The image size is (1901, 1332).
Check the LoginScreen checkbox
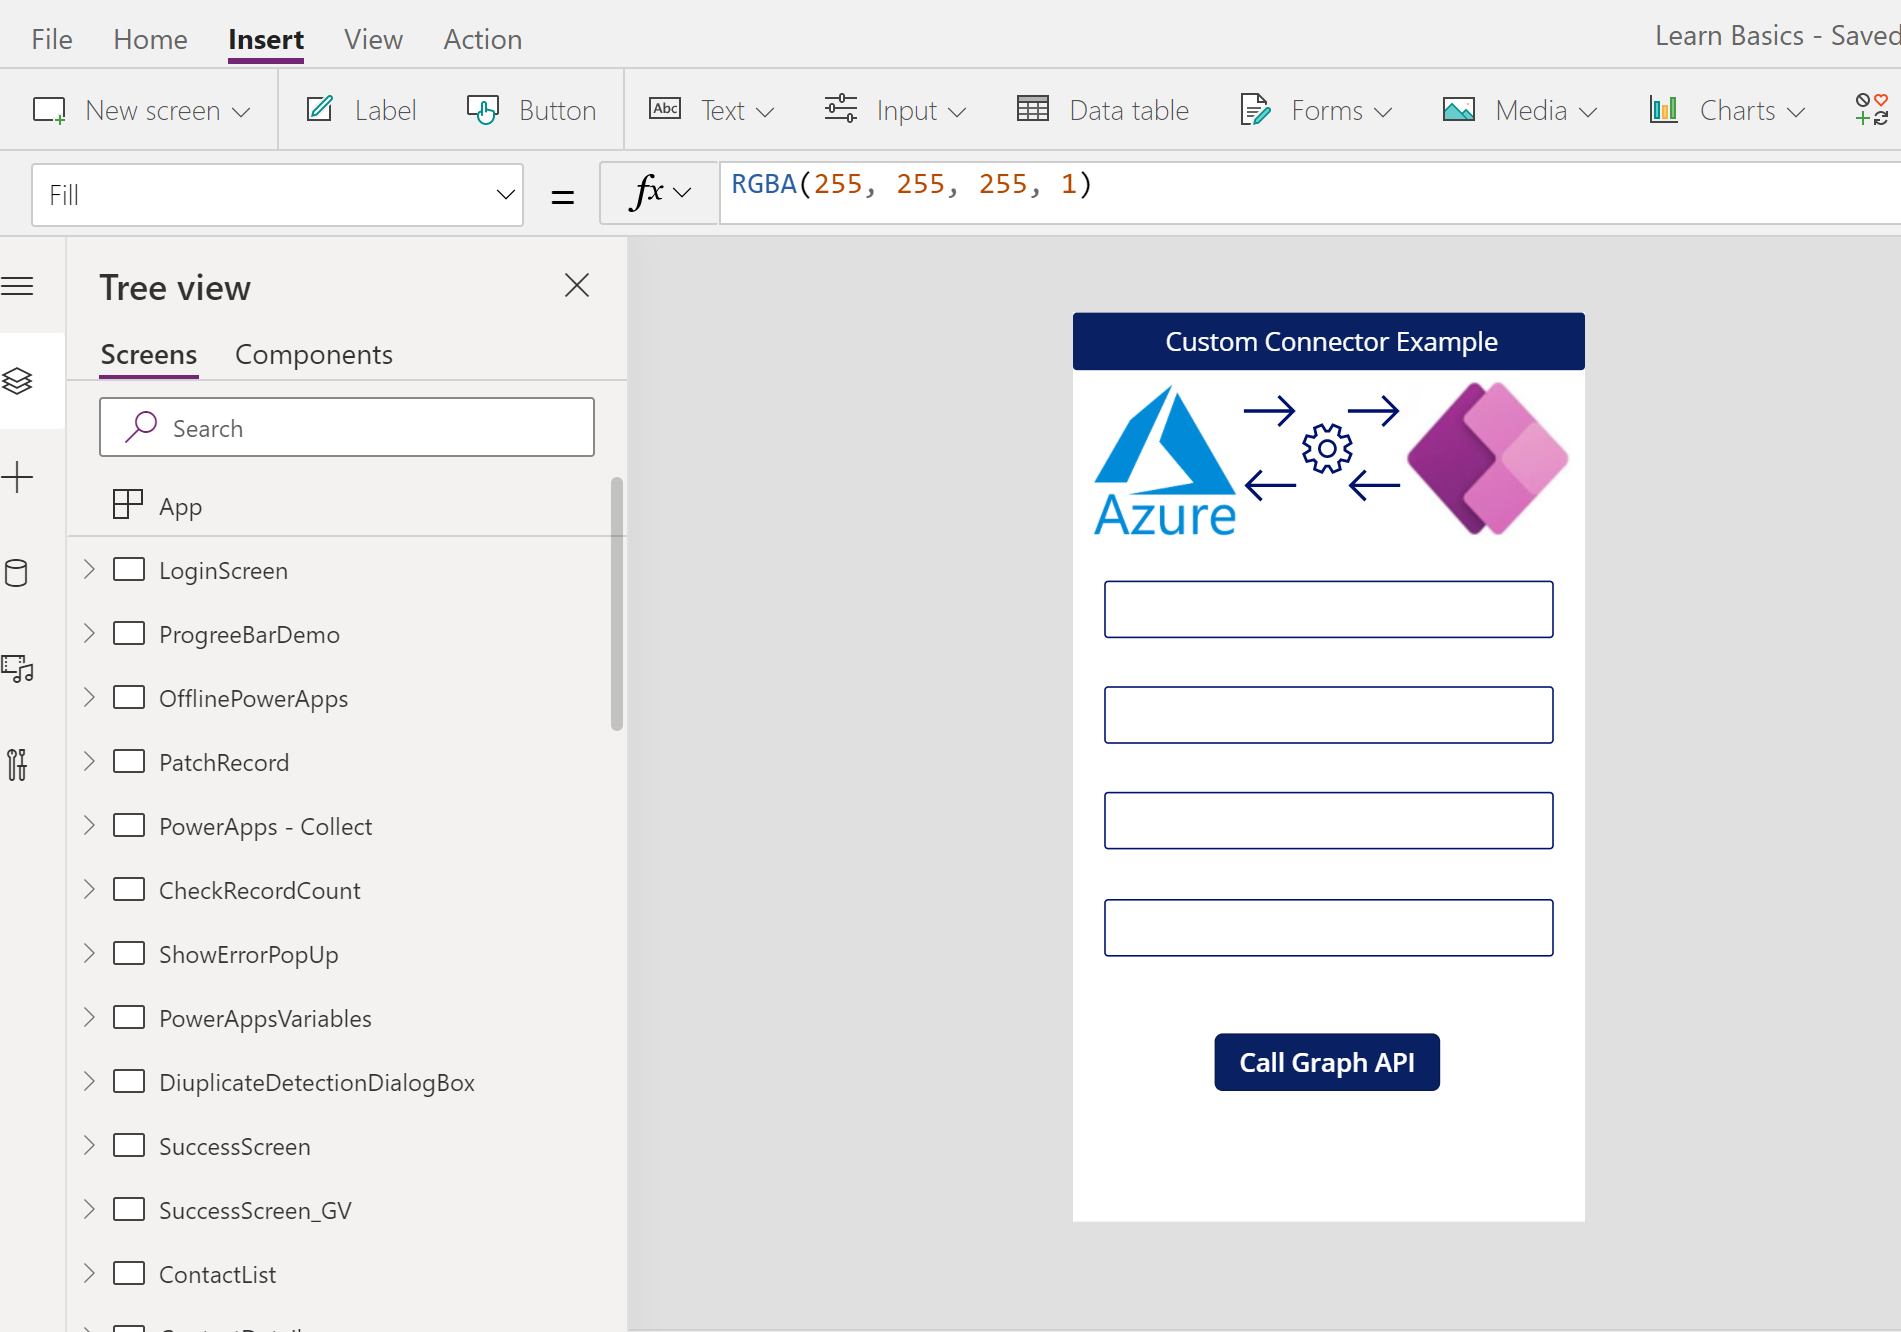[x=130, y=569]
